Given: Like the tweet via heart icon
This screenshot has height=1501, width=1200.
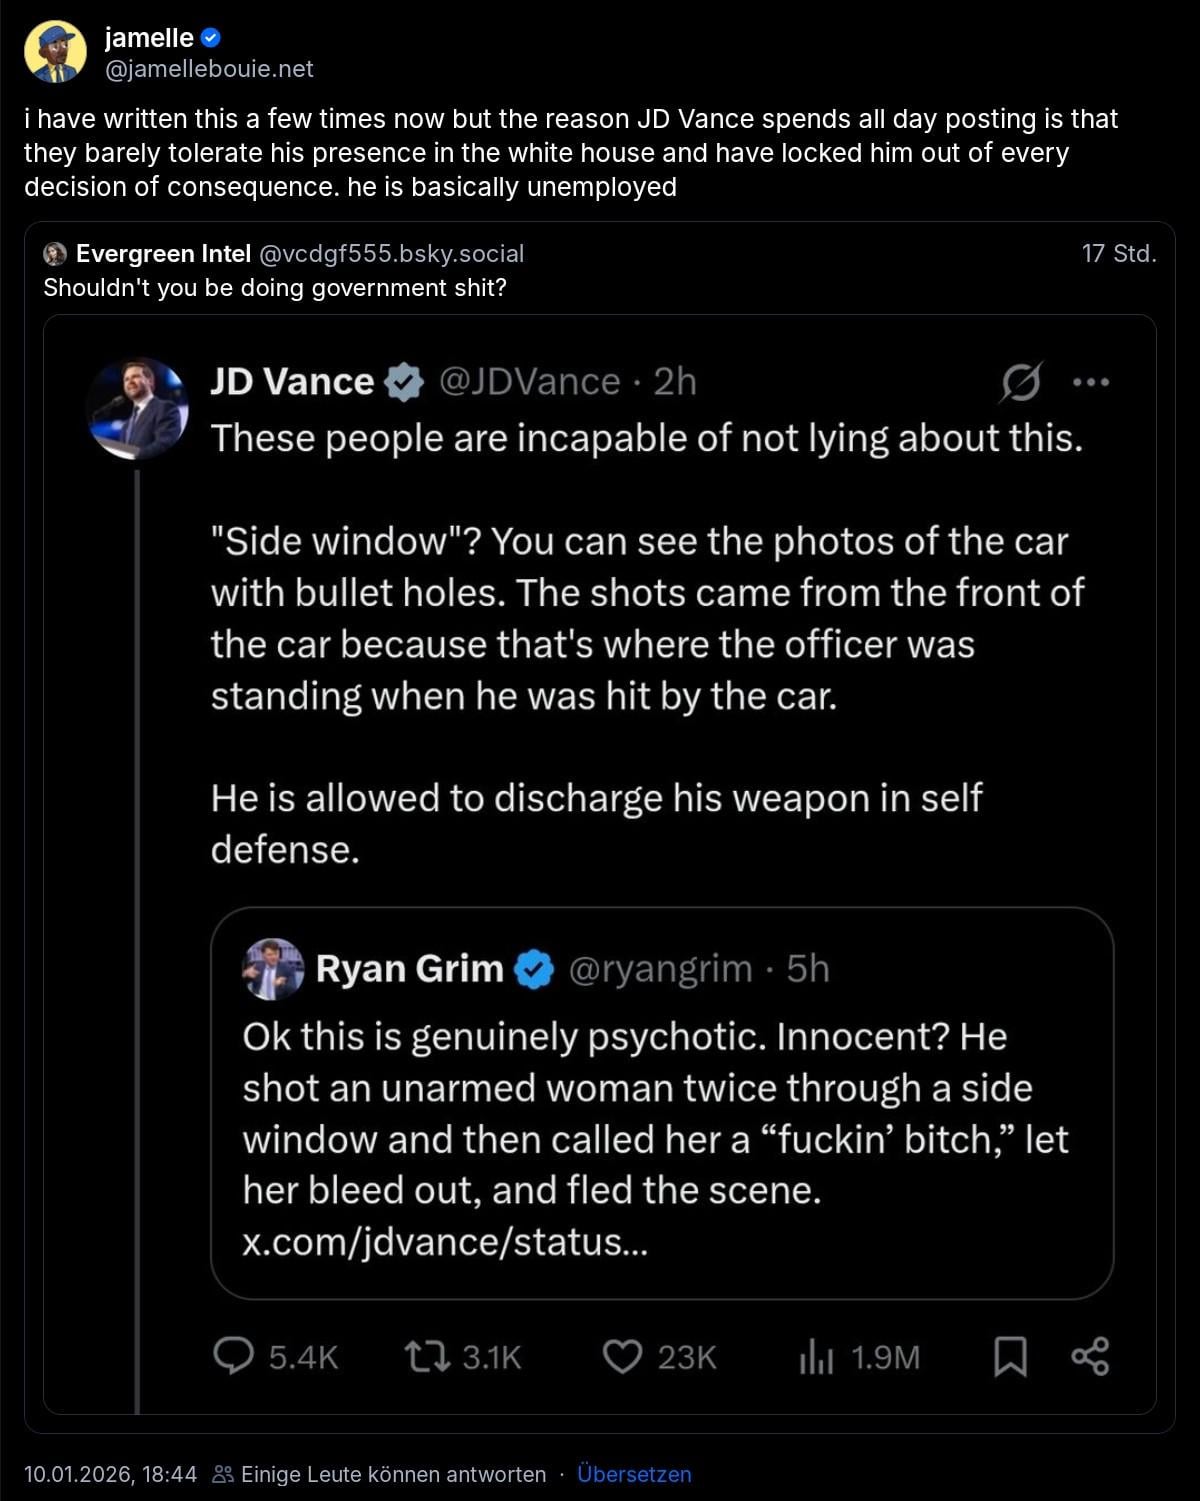Looking at the screenshot, I should (x=622, y=1356).
